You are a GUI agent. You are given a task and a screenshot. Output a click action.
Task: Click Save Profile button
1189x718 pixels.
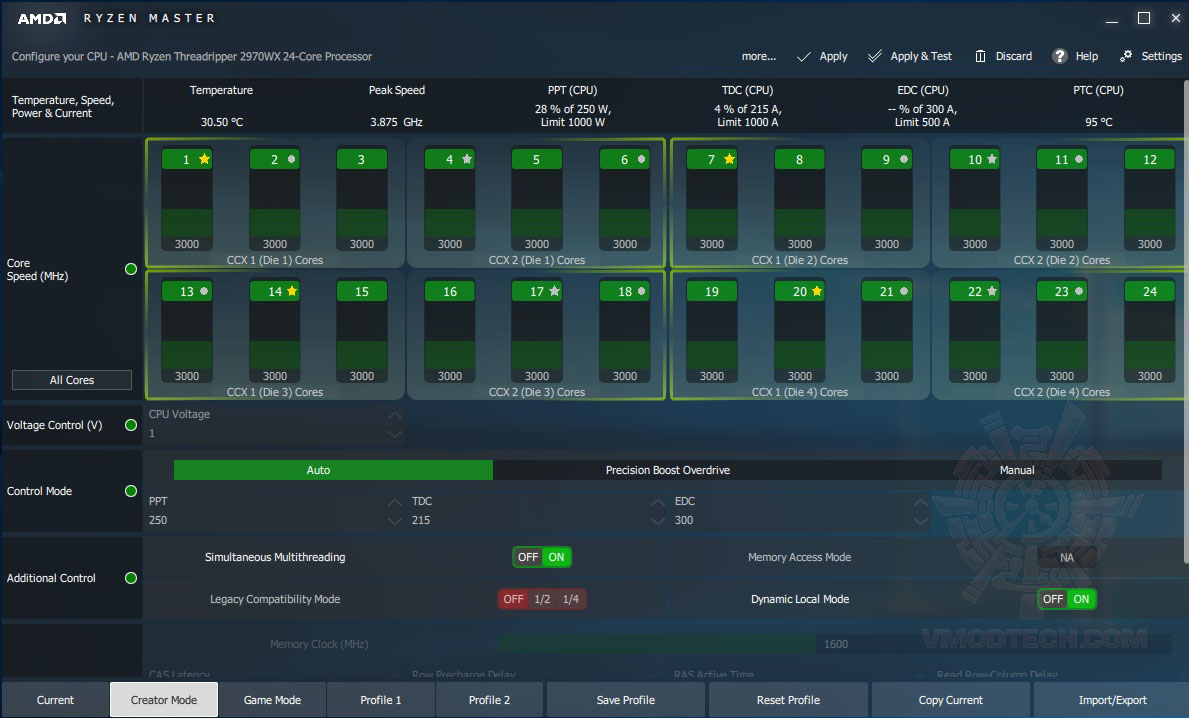pyautogui.click(x=626, y=700)
